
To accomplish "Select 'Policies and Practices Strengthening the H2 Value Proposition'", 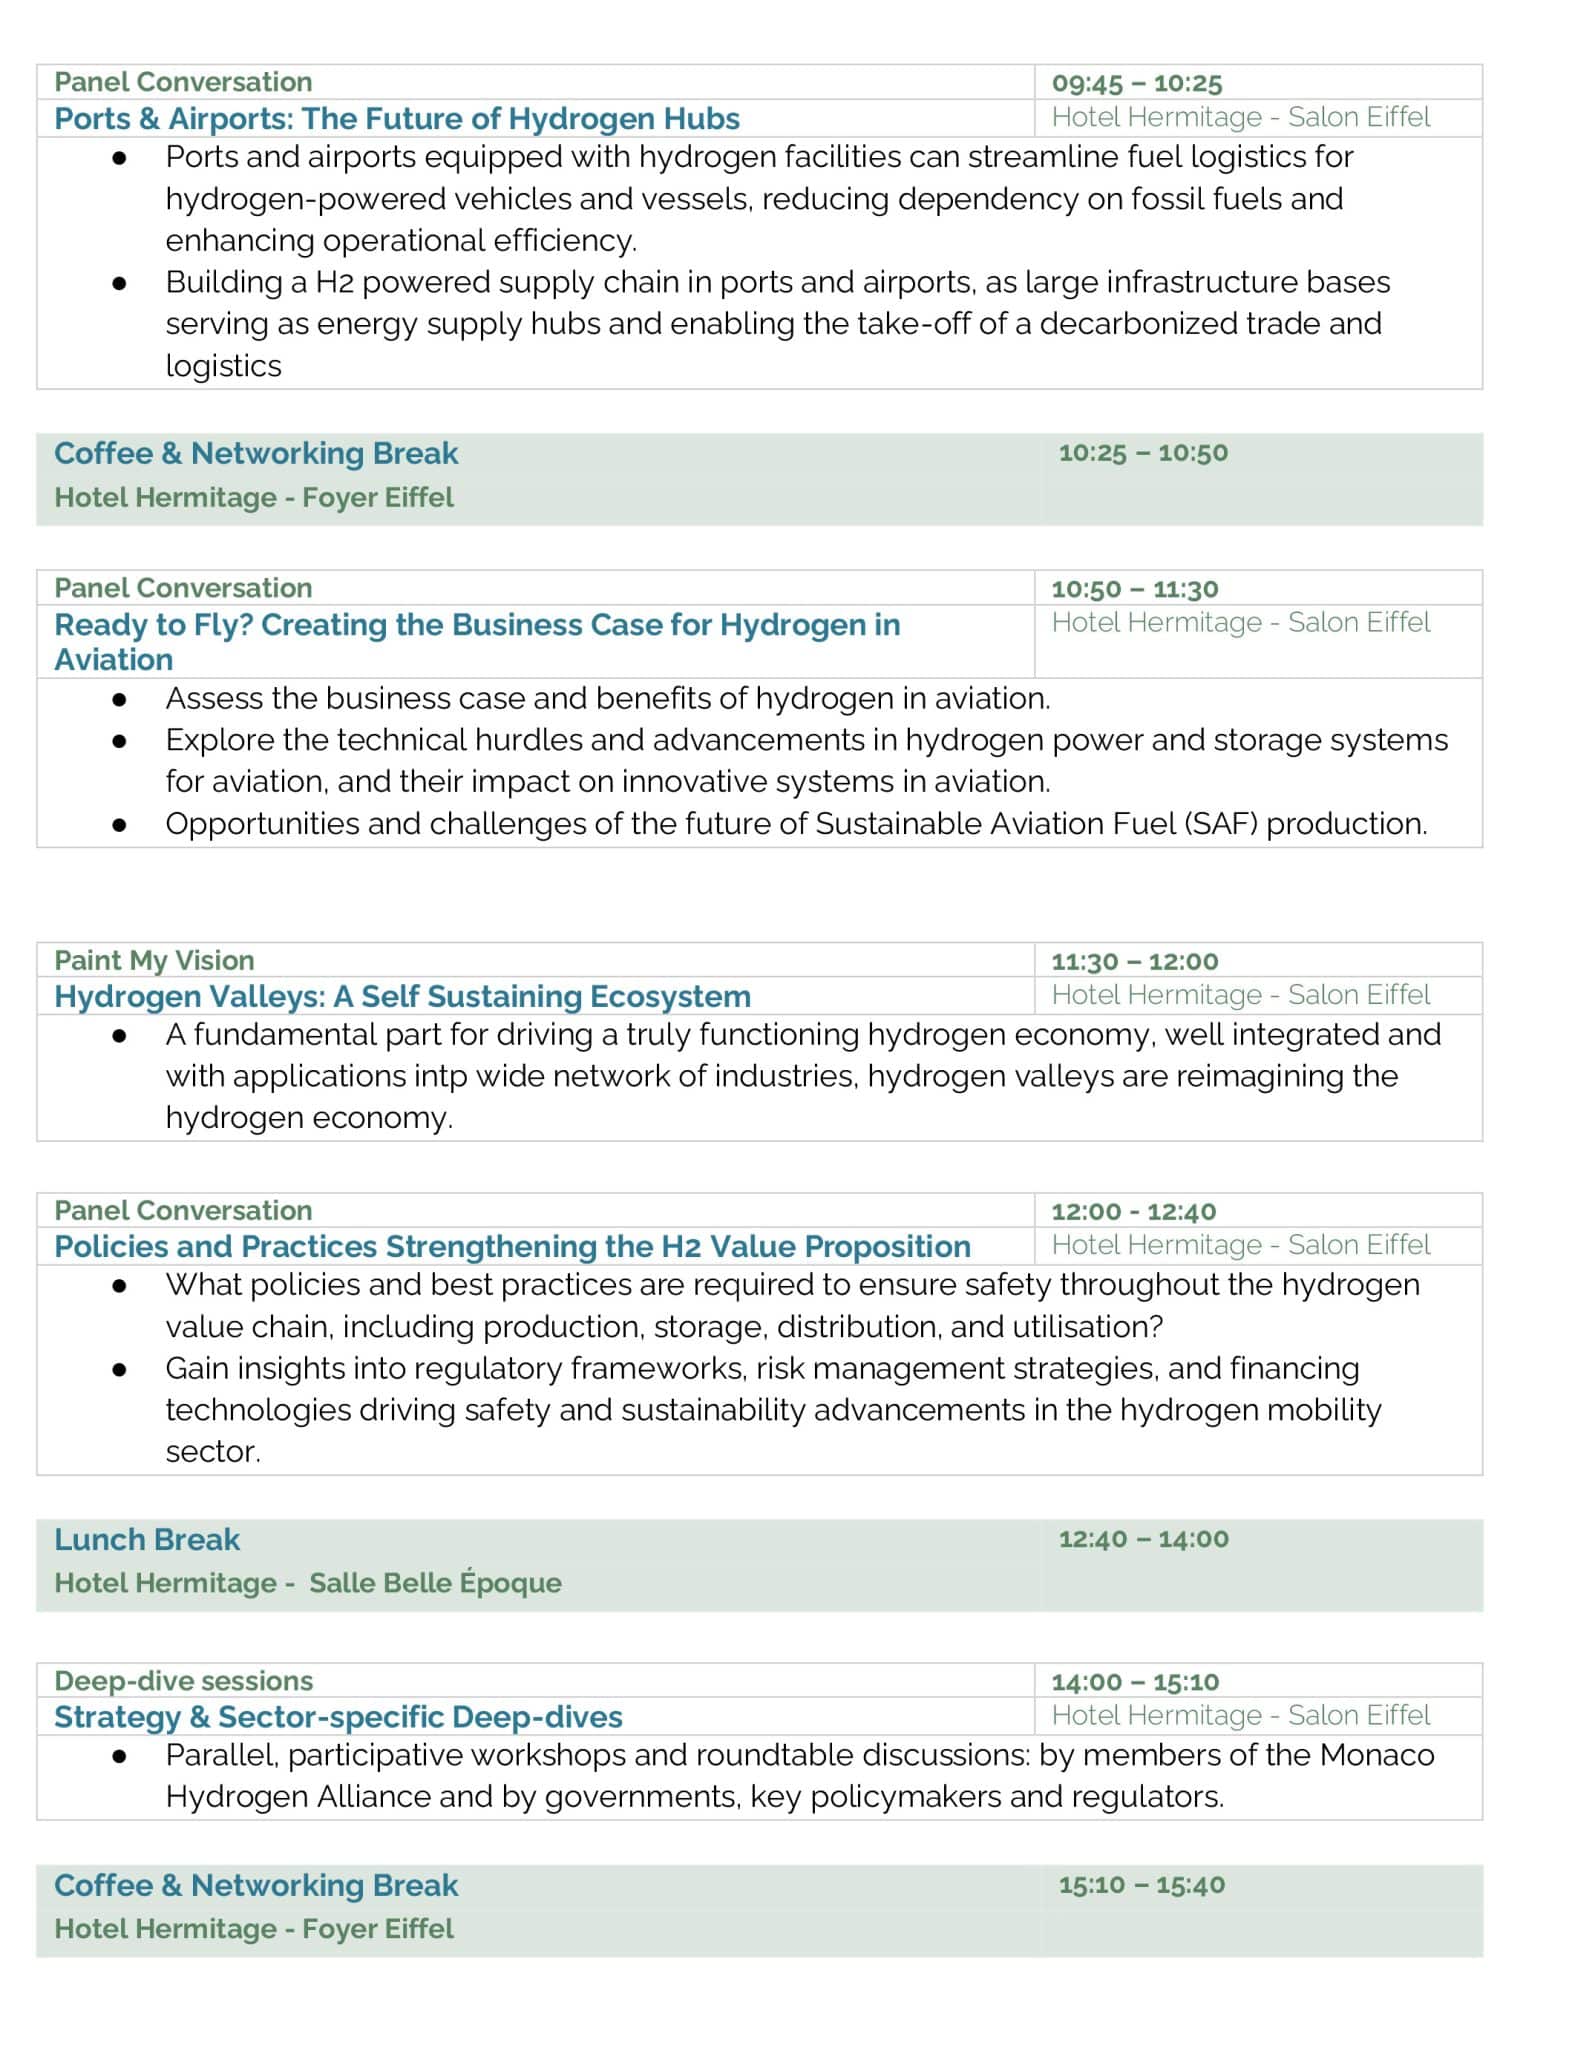I will tap(512, 1246).
